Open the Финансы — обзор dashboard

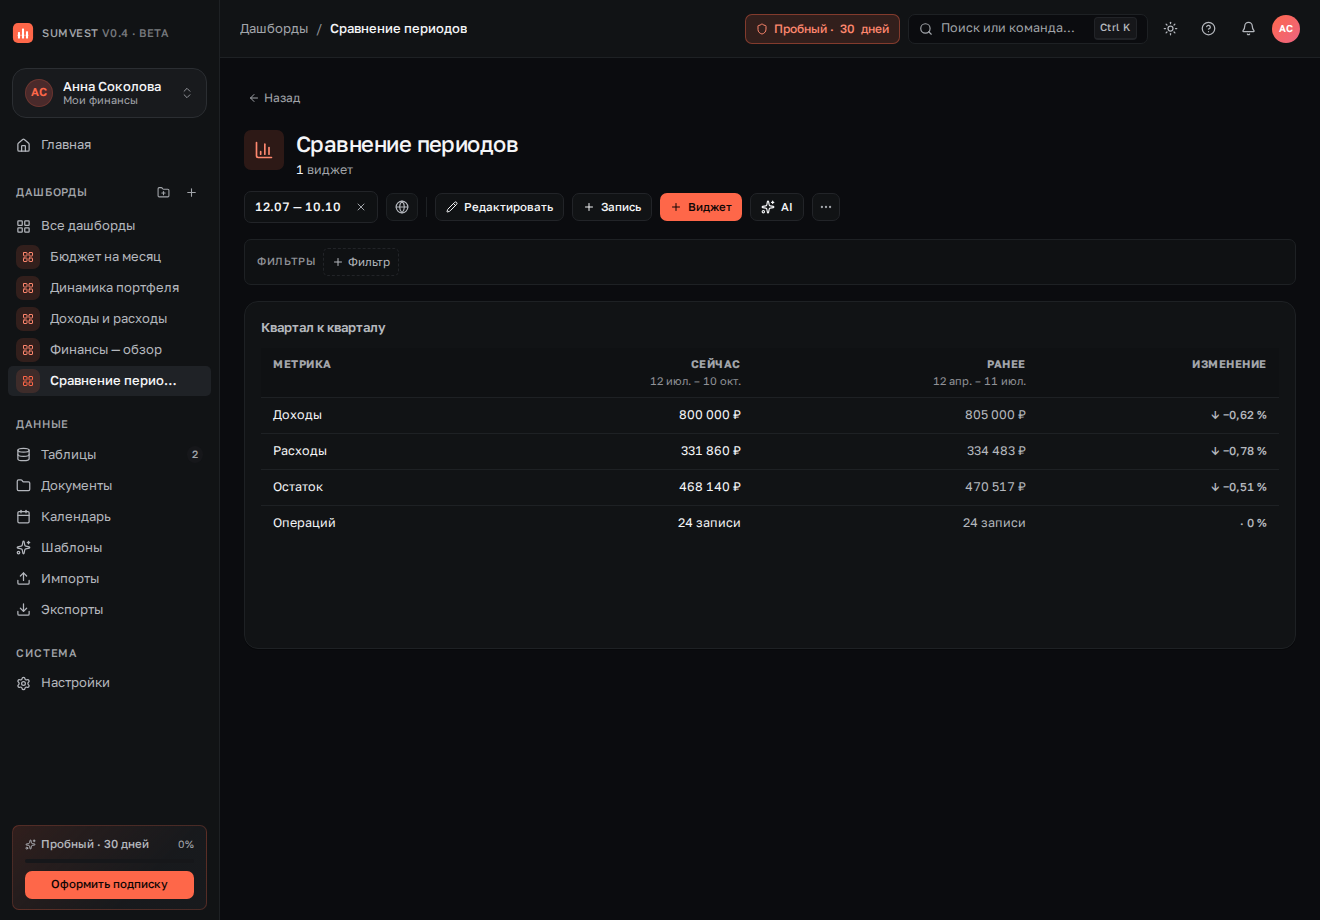pos(109,350)
